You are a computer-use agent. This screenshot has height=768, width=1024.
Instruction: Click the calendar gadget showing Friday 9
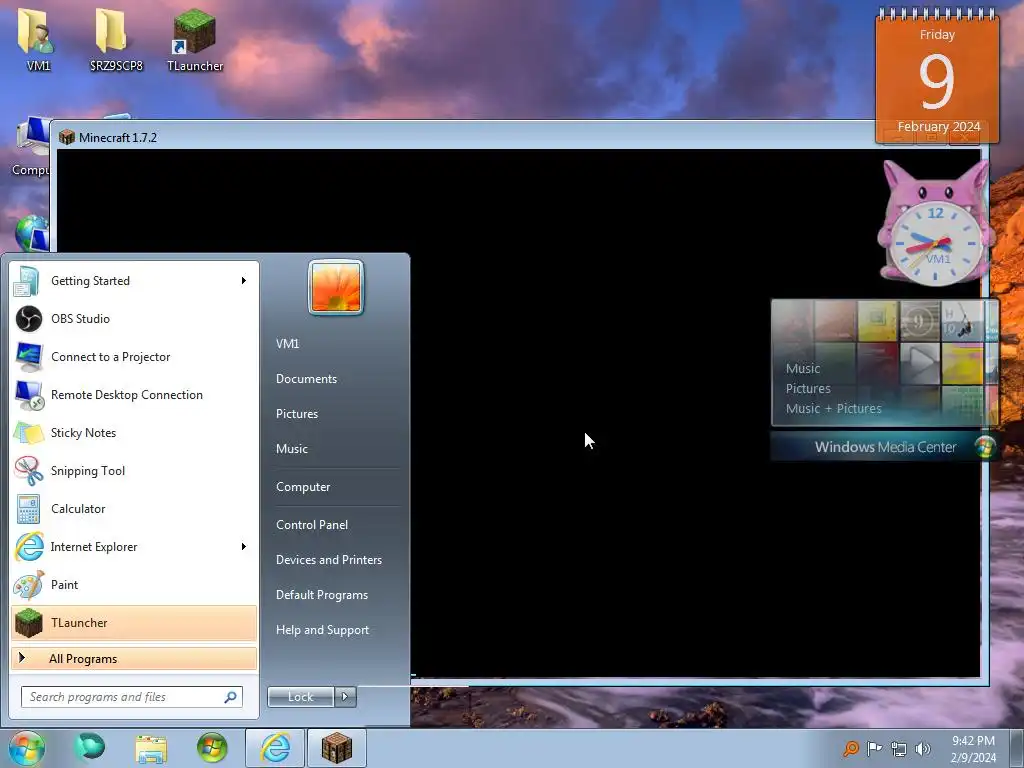click(x=937, y=75)
